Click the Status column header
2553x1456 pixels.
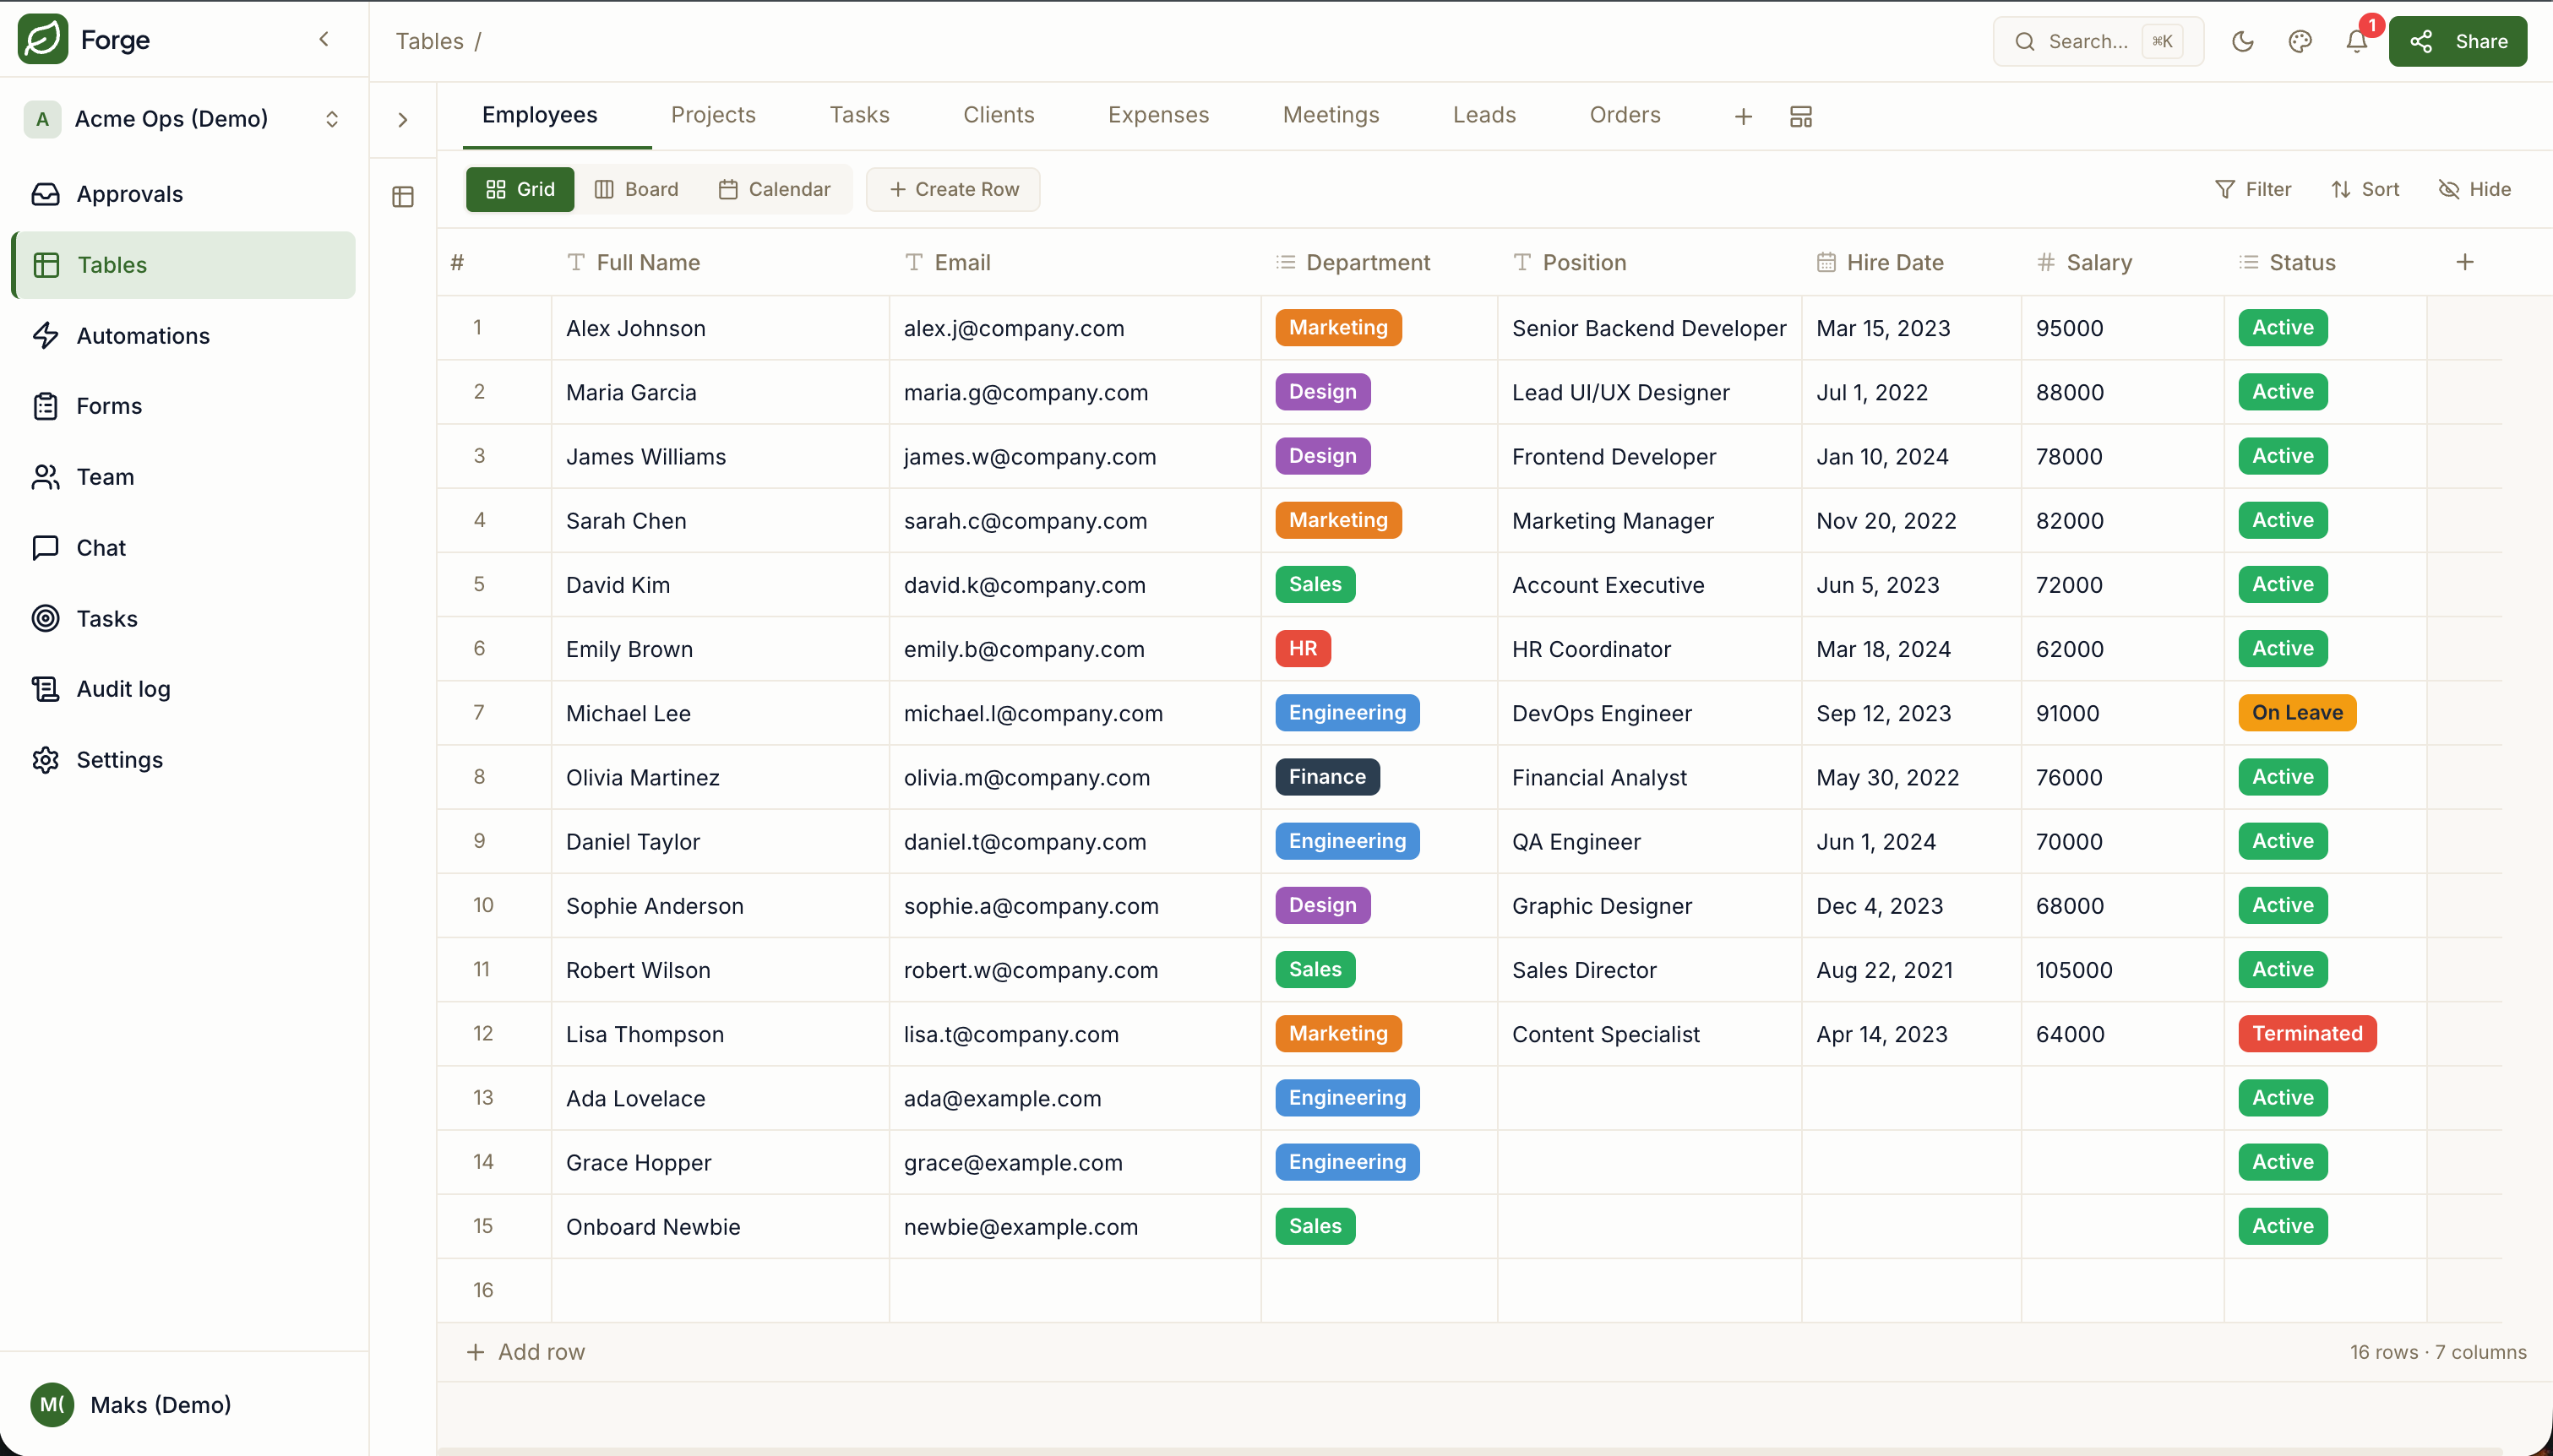(x=2325, y=262)
